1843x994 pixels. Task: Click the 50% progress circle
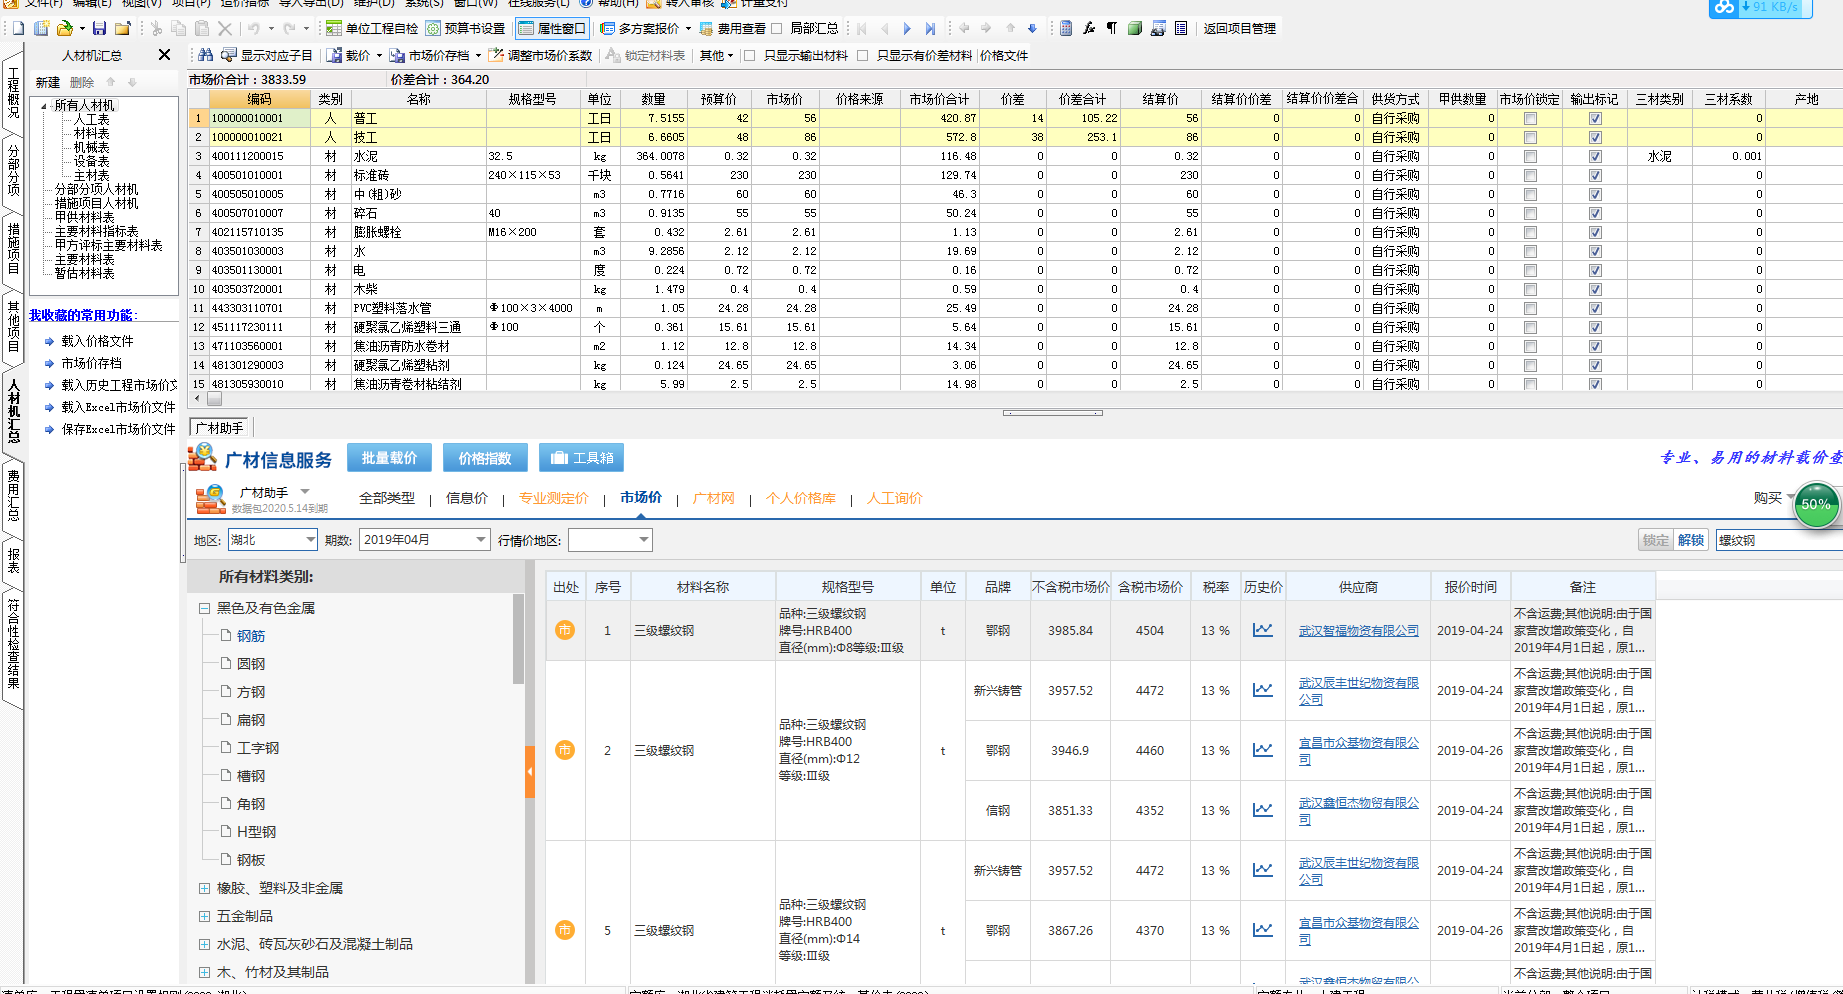pos(1815,504)
